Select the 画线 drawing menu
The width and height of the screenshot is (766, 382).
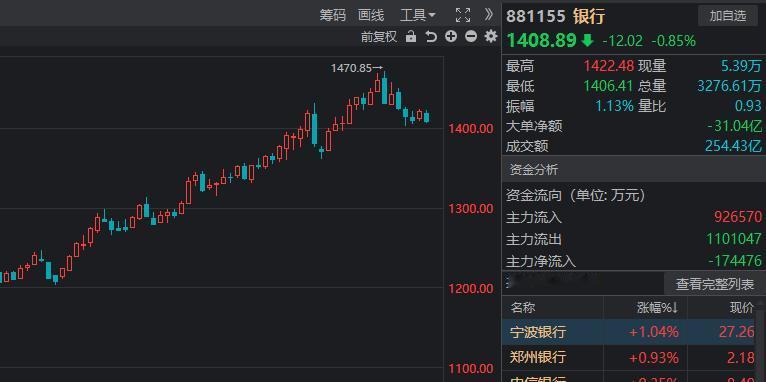[x=371, y=16]
